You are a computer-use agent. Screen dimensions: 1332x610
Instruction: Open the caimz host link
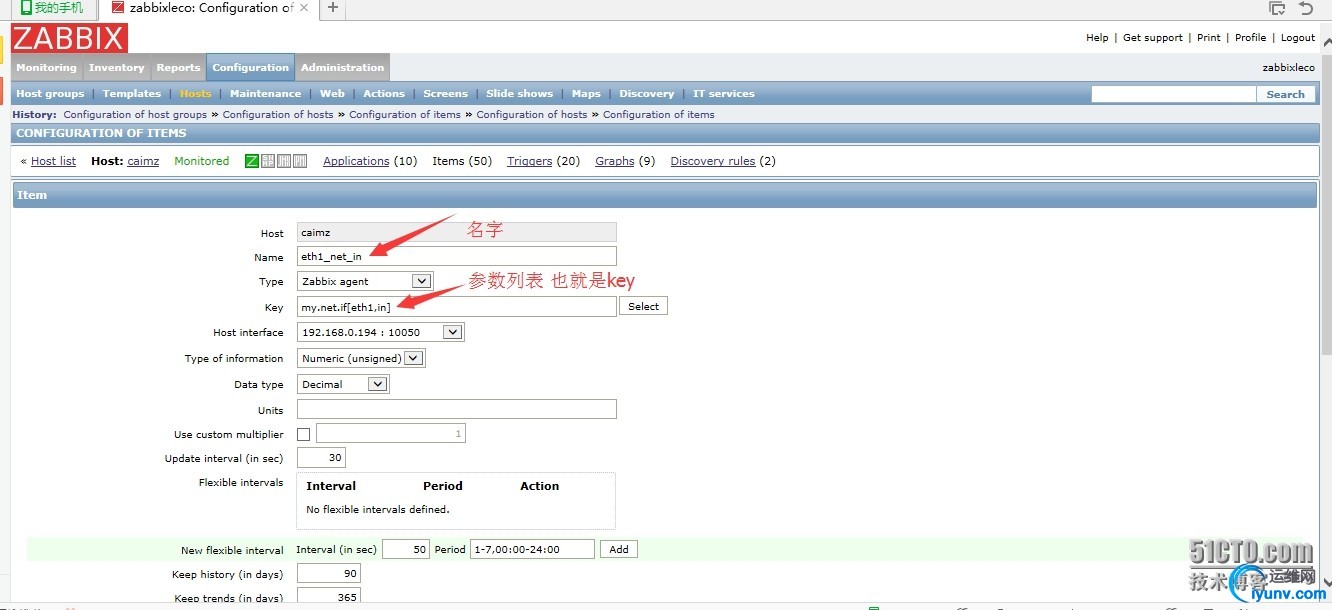[x=143, y=161]
